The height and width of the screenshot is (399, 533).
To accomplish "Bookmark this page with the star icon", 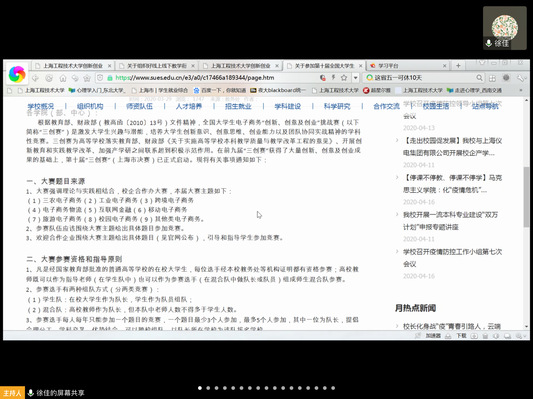I will point(344,78).
